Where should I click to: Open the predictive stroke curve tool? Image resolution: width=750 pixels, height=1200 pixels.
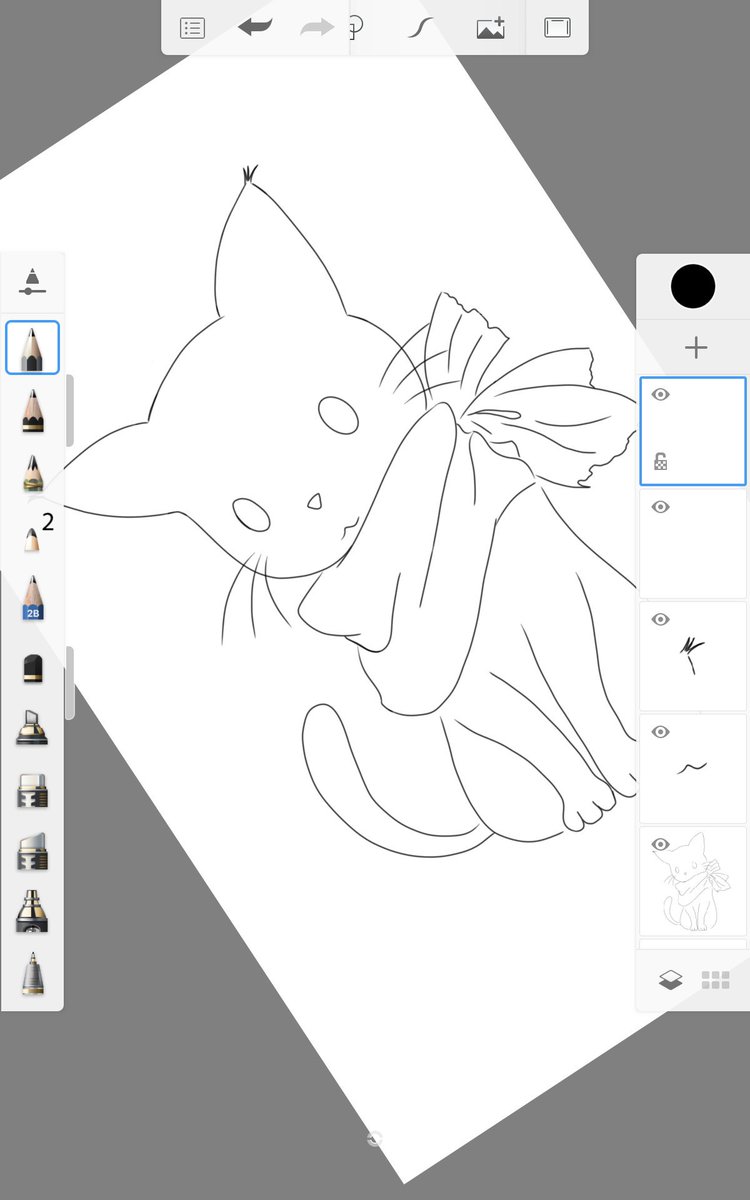[418, 28]
